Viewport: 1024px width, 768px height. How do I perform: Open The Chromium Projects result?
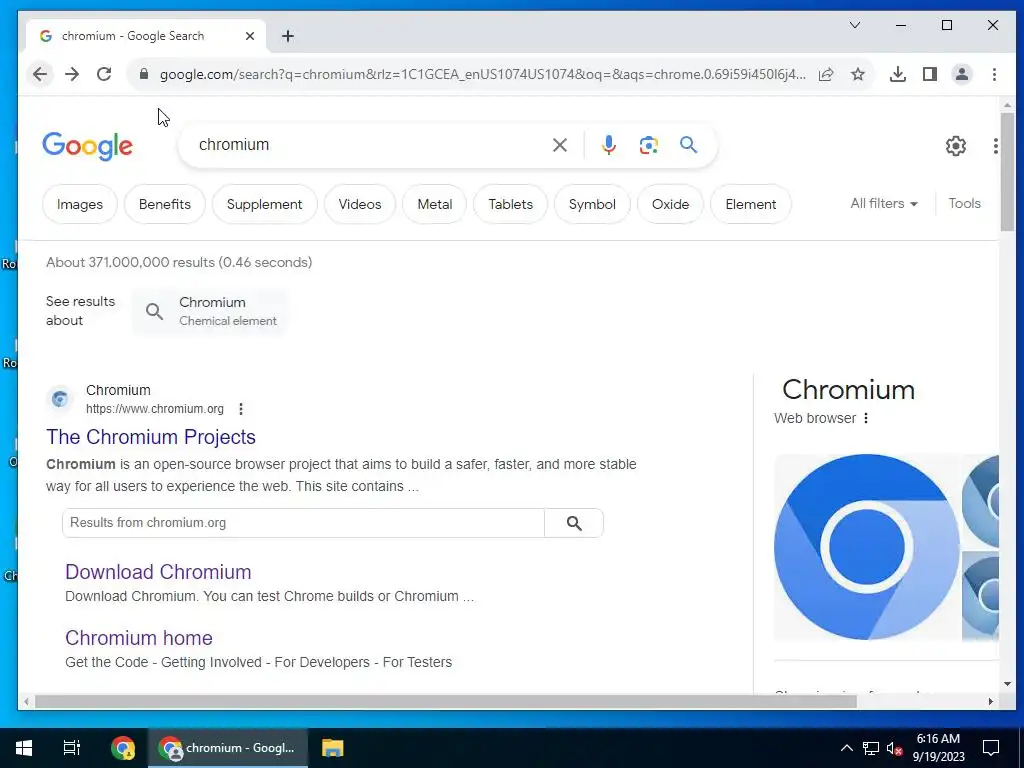coord(151,437)
